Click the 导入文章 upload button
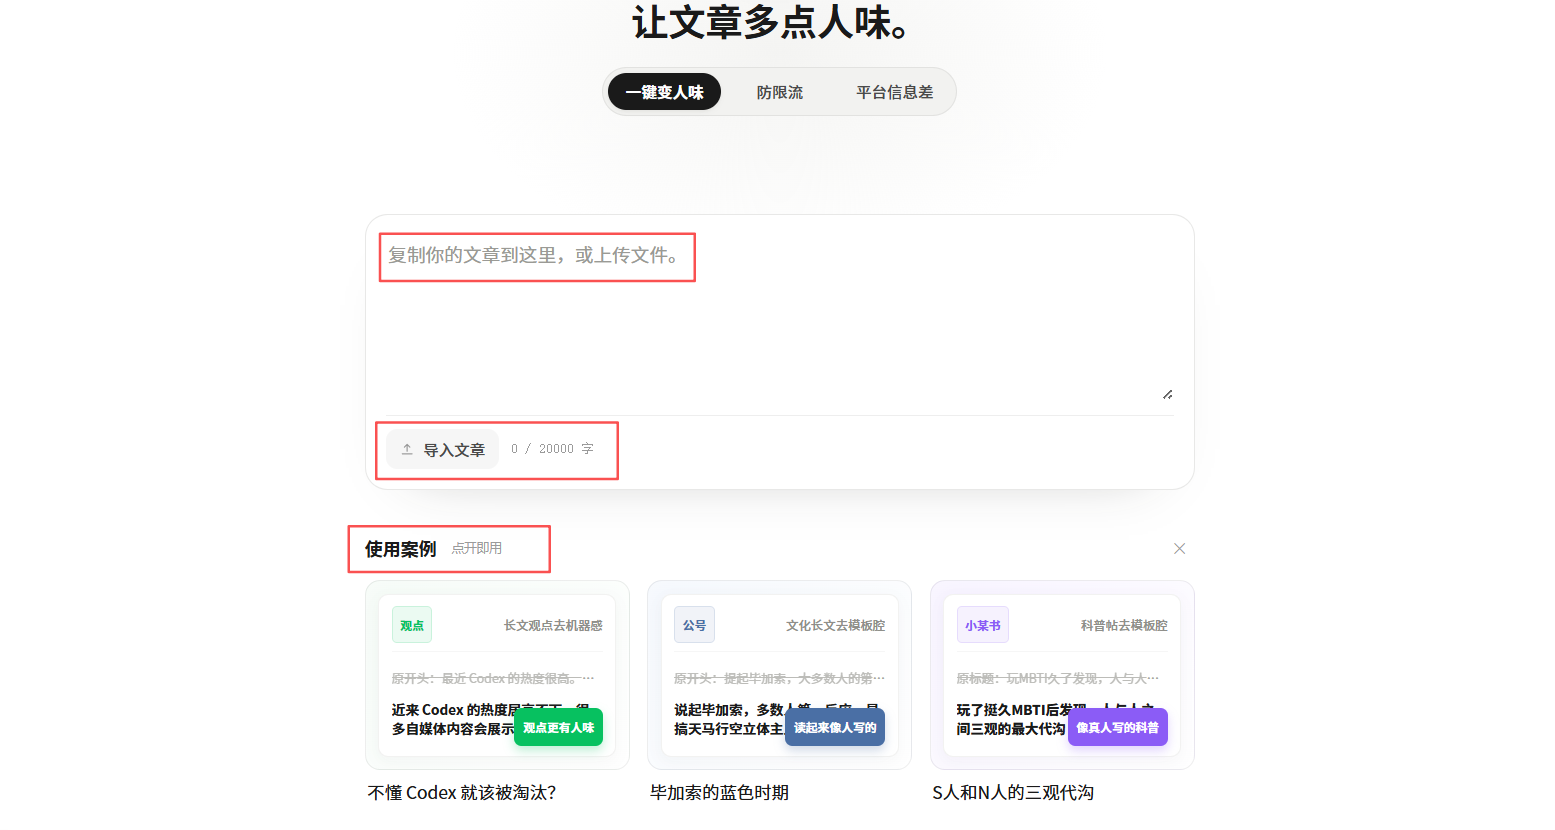The image size is (1555, 830). coord(442,450)
